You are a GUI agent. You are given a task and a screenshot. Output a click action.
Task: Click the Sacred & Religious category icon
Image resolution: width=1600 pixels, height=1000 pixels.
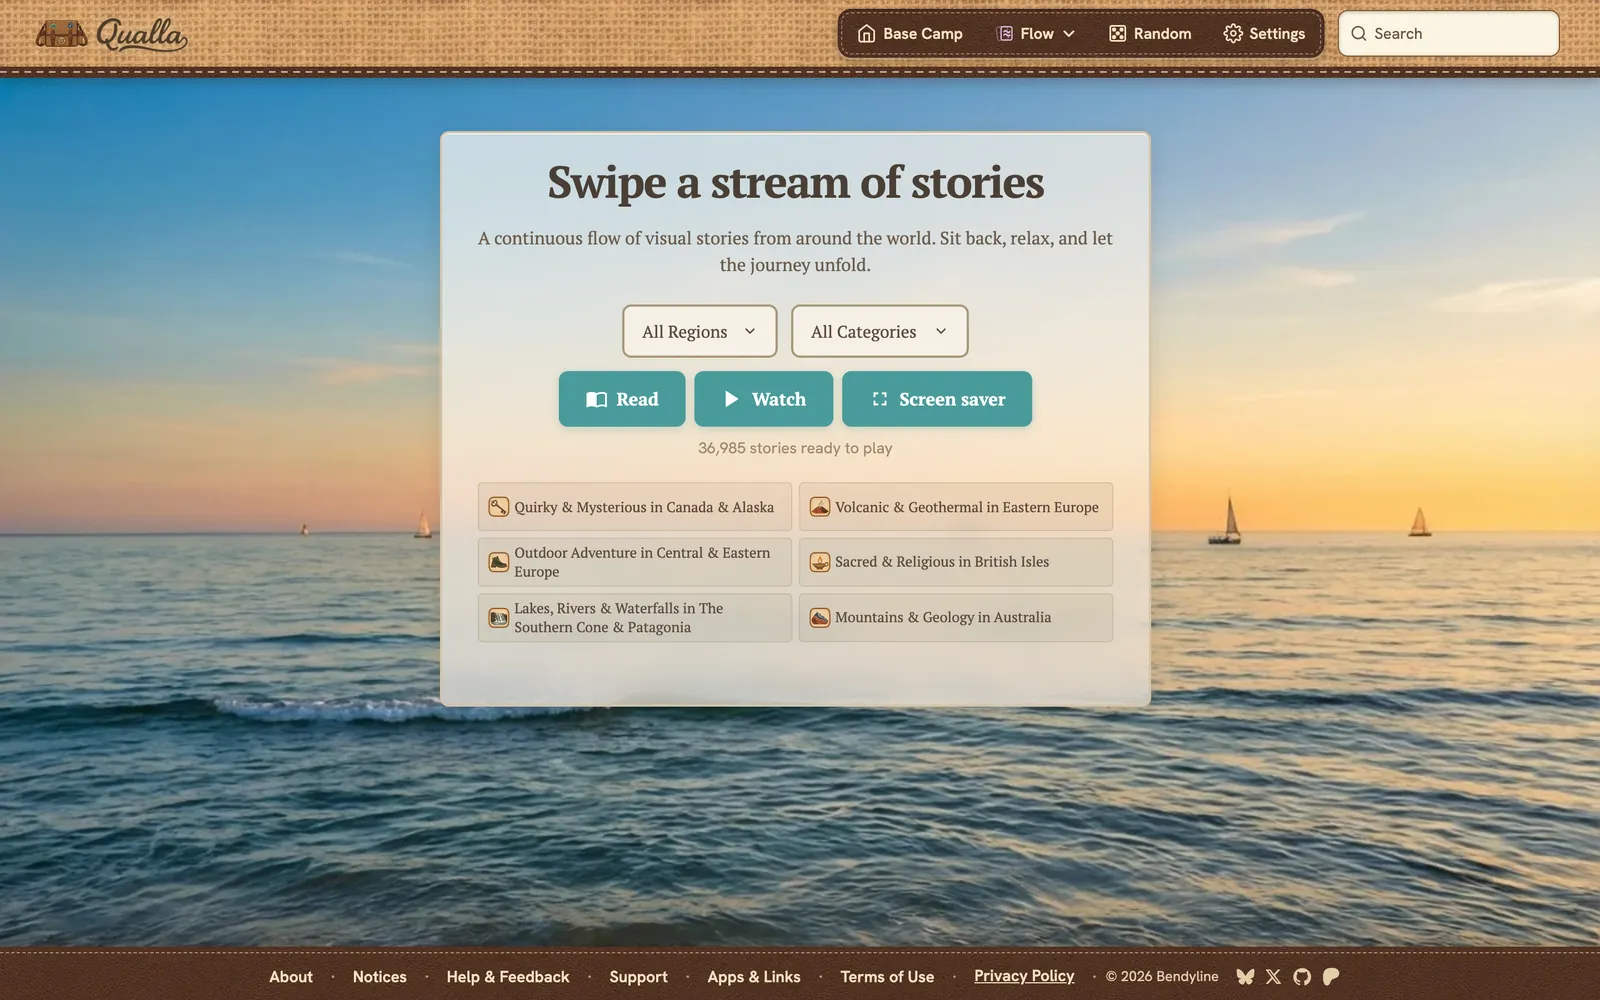[820, 562]
